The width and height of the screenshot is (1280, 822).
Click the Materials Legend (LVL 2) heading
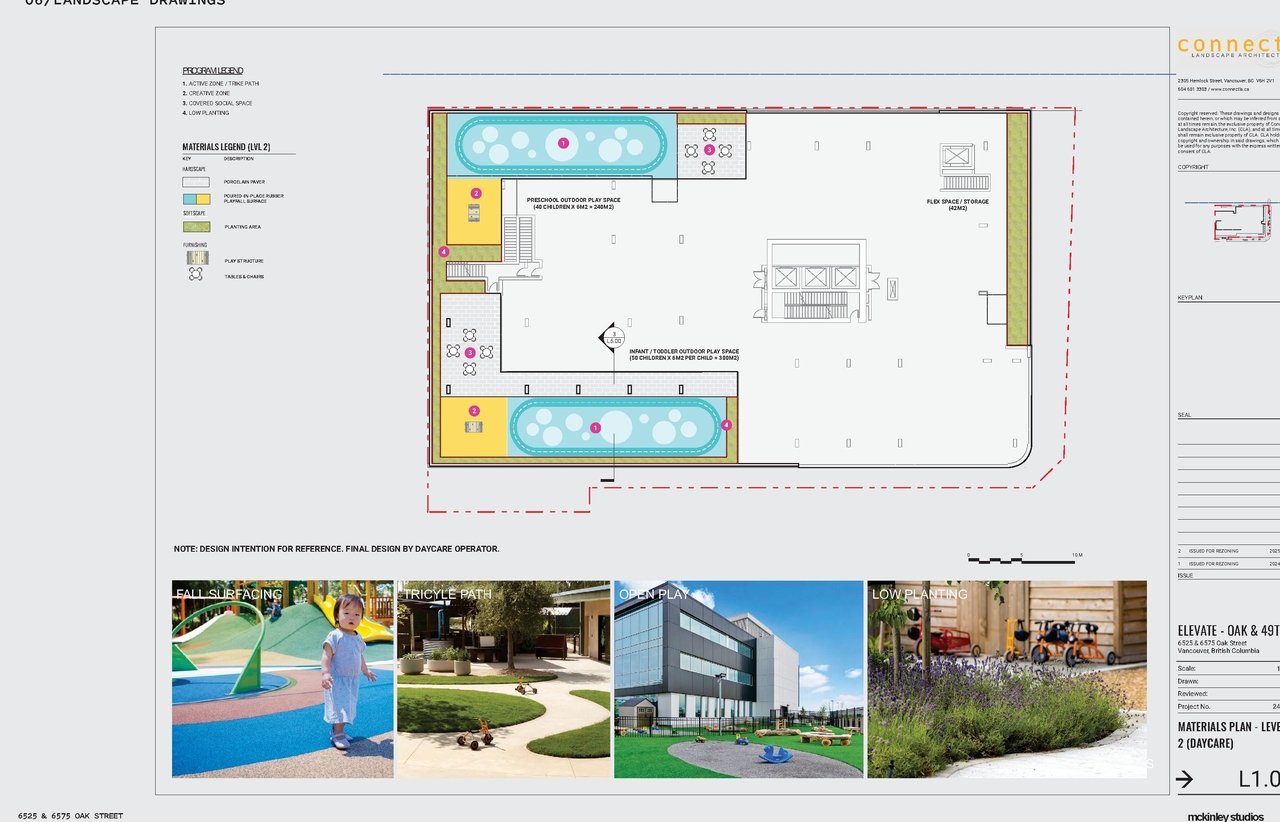pos(226,147)
